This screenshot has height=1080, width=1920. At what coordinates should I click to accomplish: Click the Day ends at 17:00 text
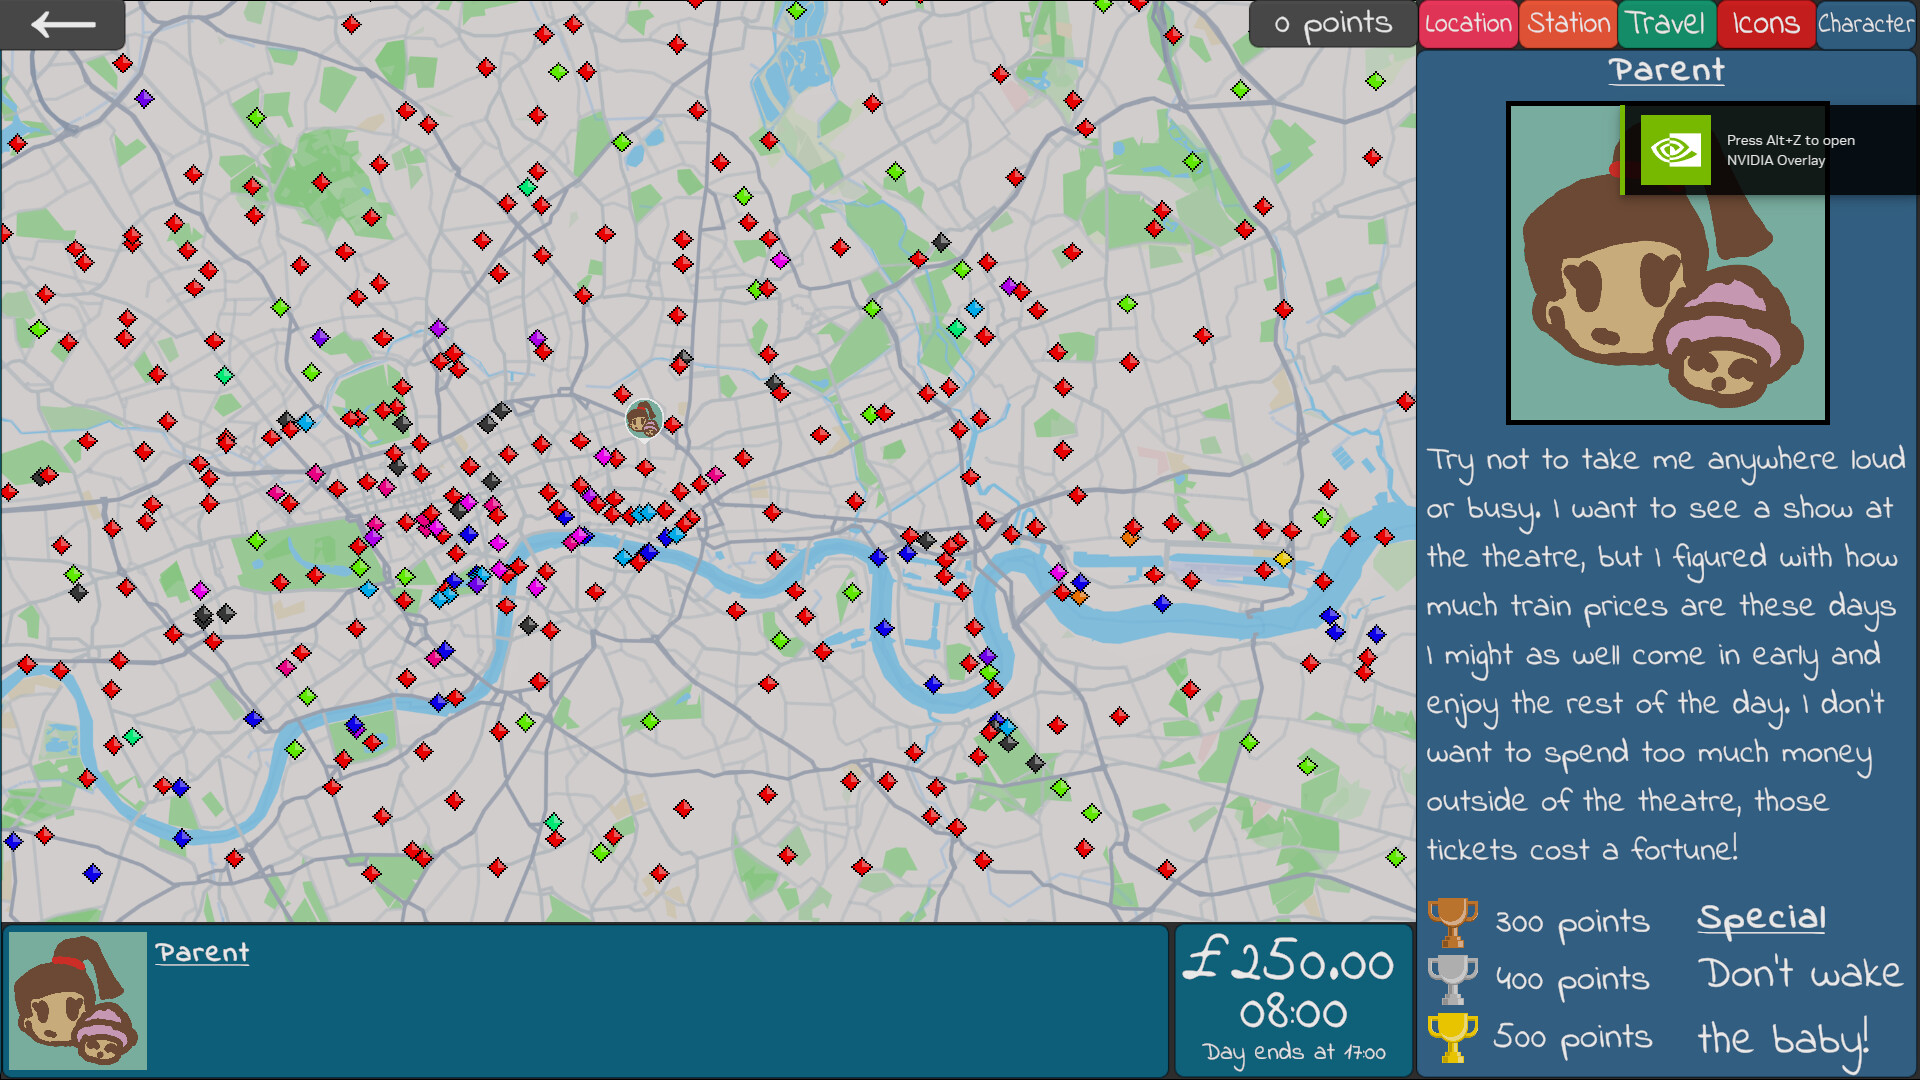tap(1294, 1052)
